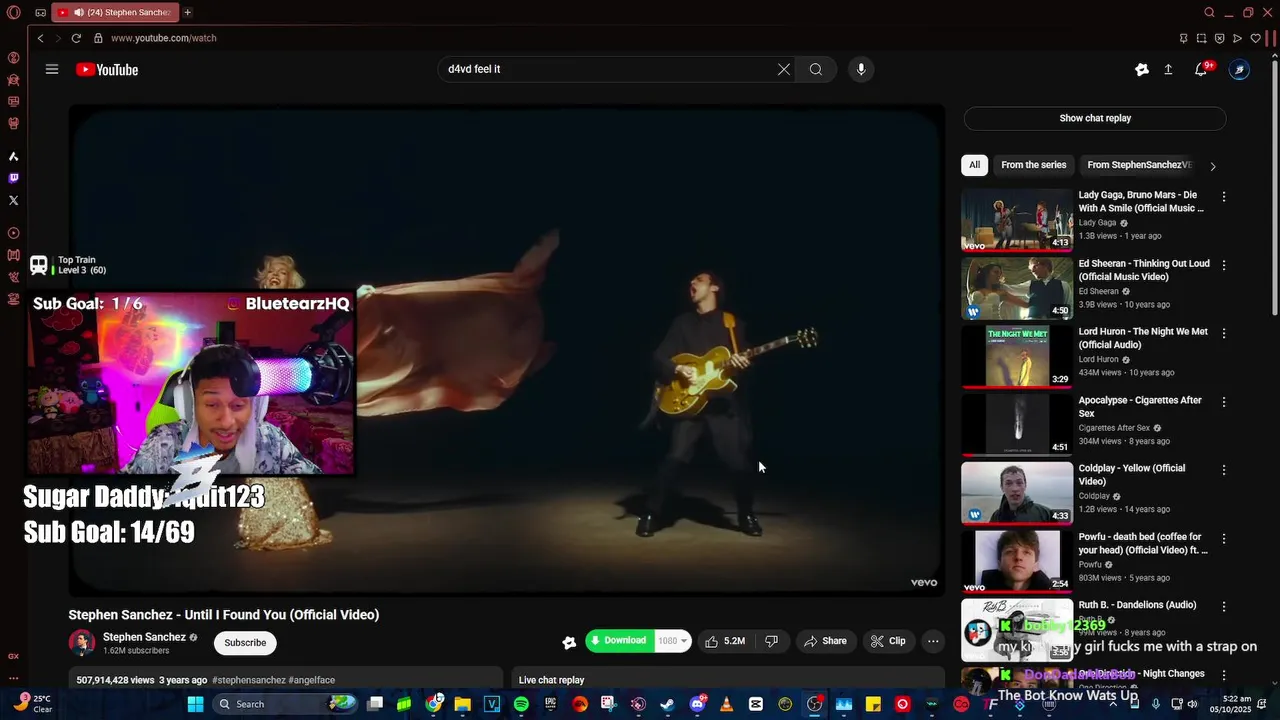Image resolution: width=1280 pixels, height=720 pixels.
Task: Click the upload arrow icon in YouTube header
Action: [1168, 69]
